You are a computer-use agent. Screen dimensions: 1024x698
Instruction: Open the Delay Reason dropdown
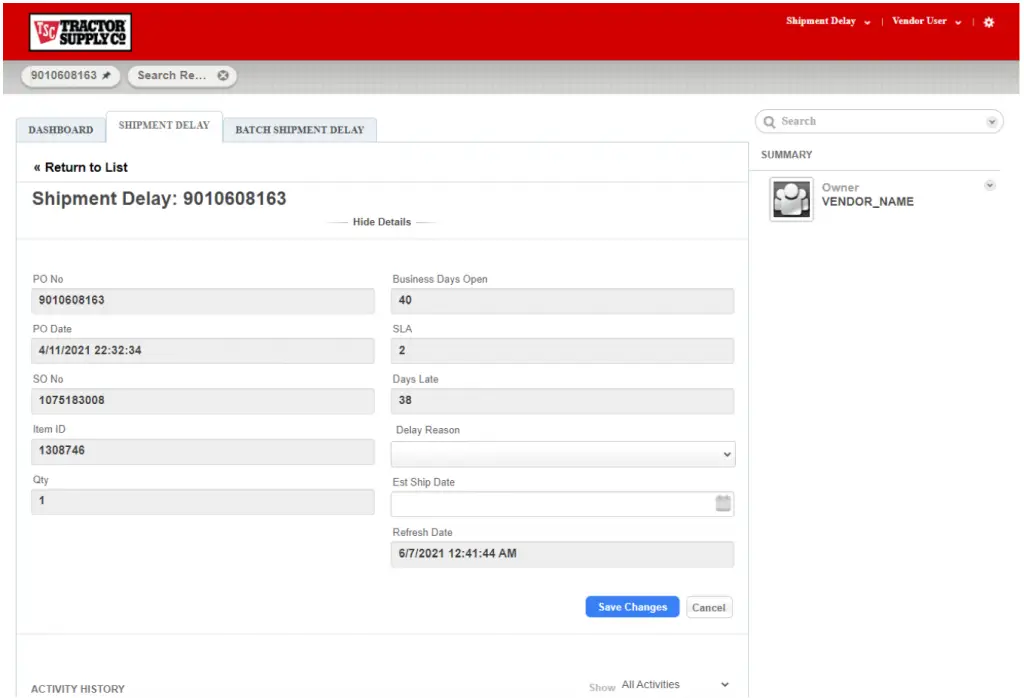(563, 454)
